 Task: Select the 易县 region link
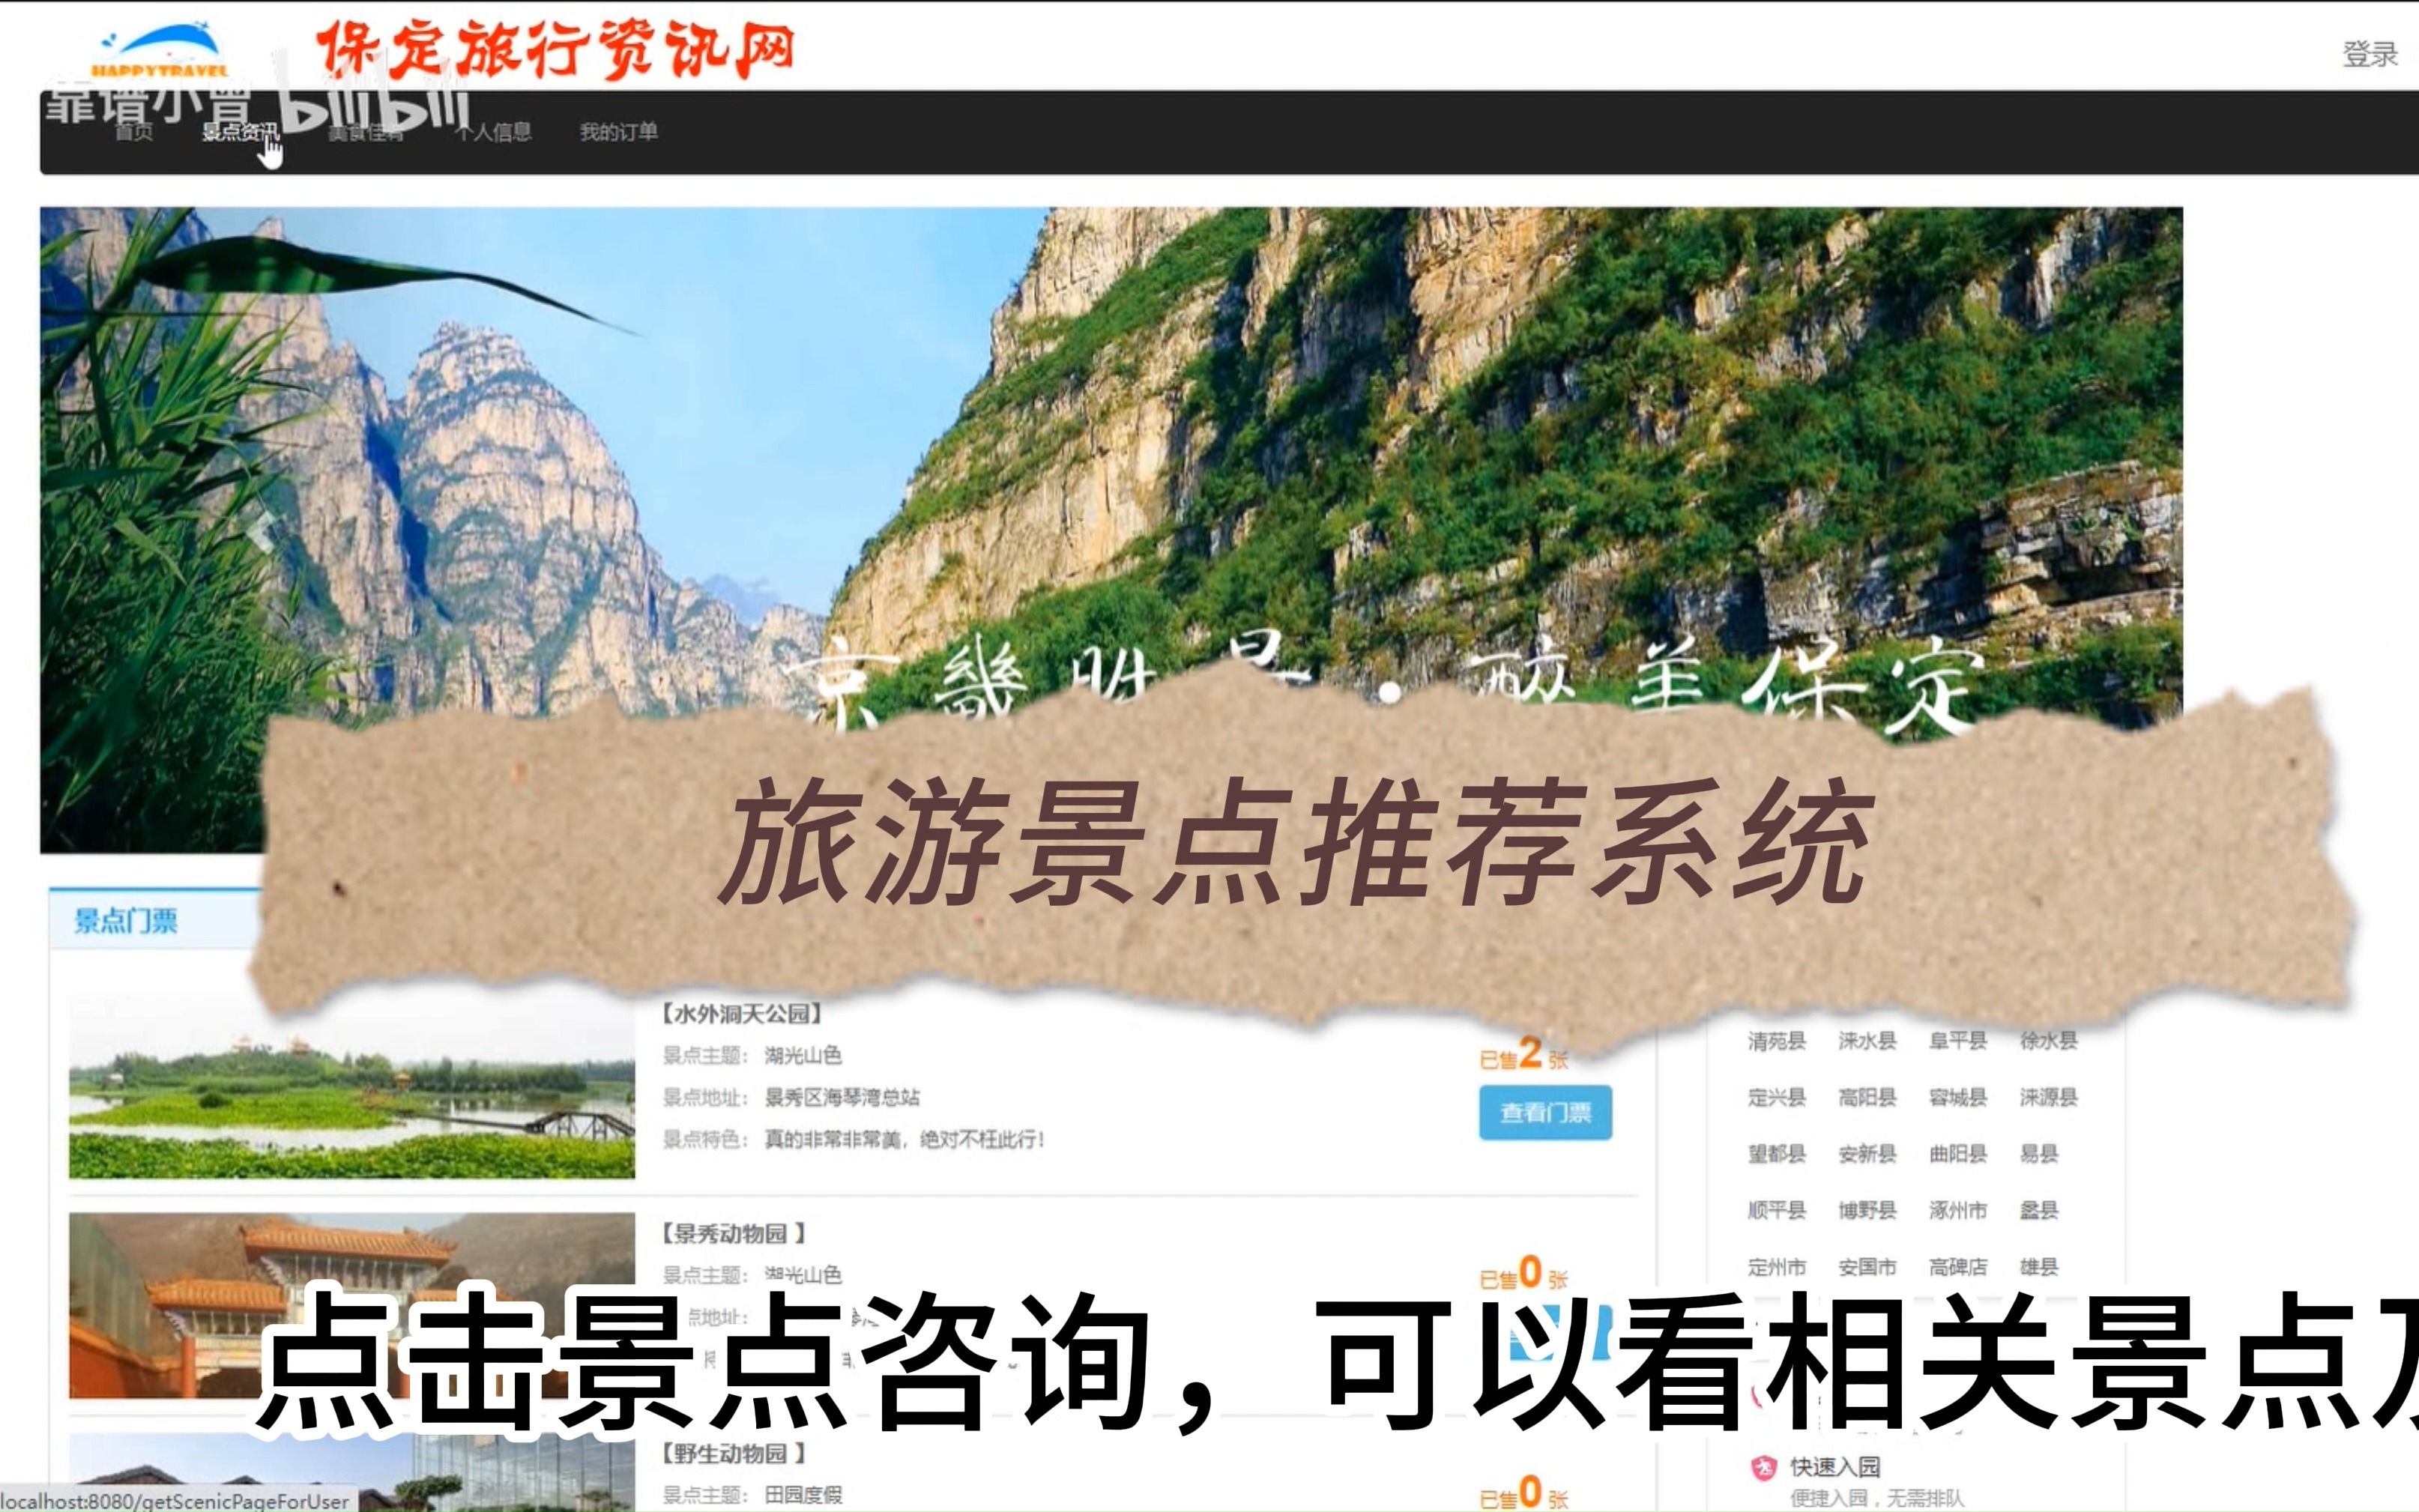[2039, 1154]
